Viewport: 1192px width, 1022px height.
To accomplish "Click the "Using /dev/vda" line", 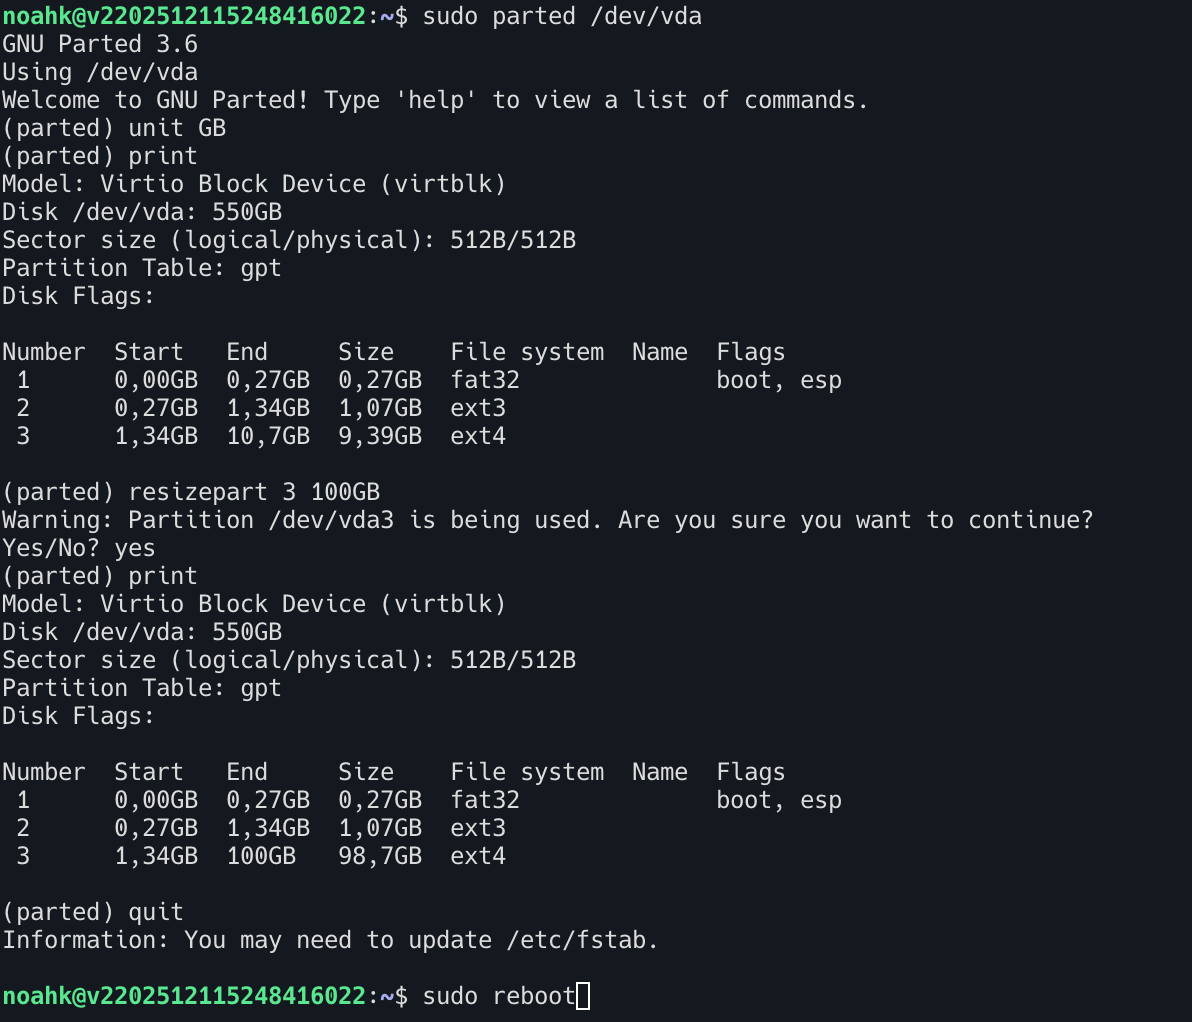I will tap(100, 72).
